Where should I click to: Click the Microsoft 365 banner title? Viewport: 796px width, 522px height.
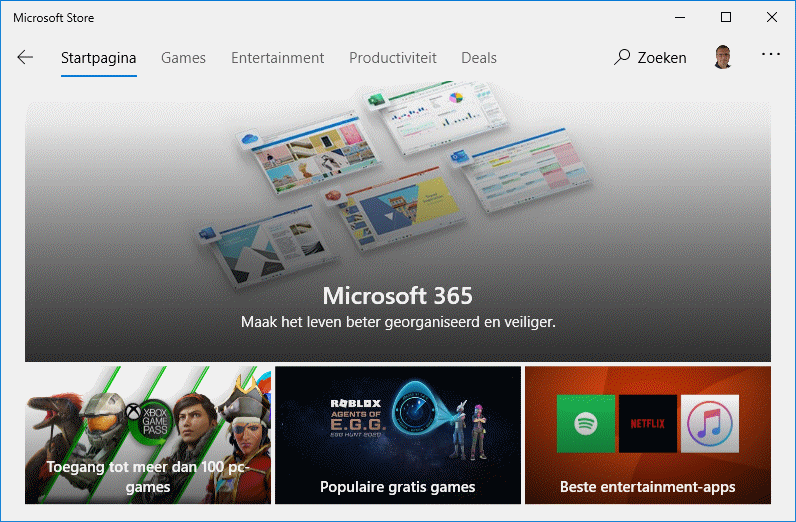398,296
